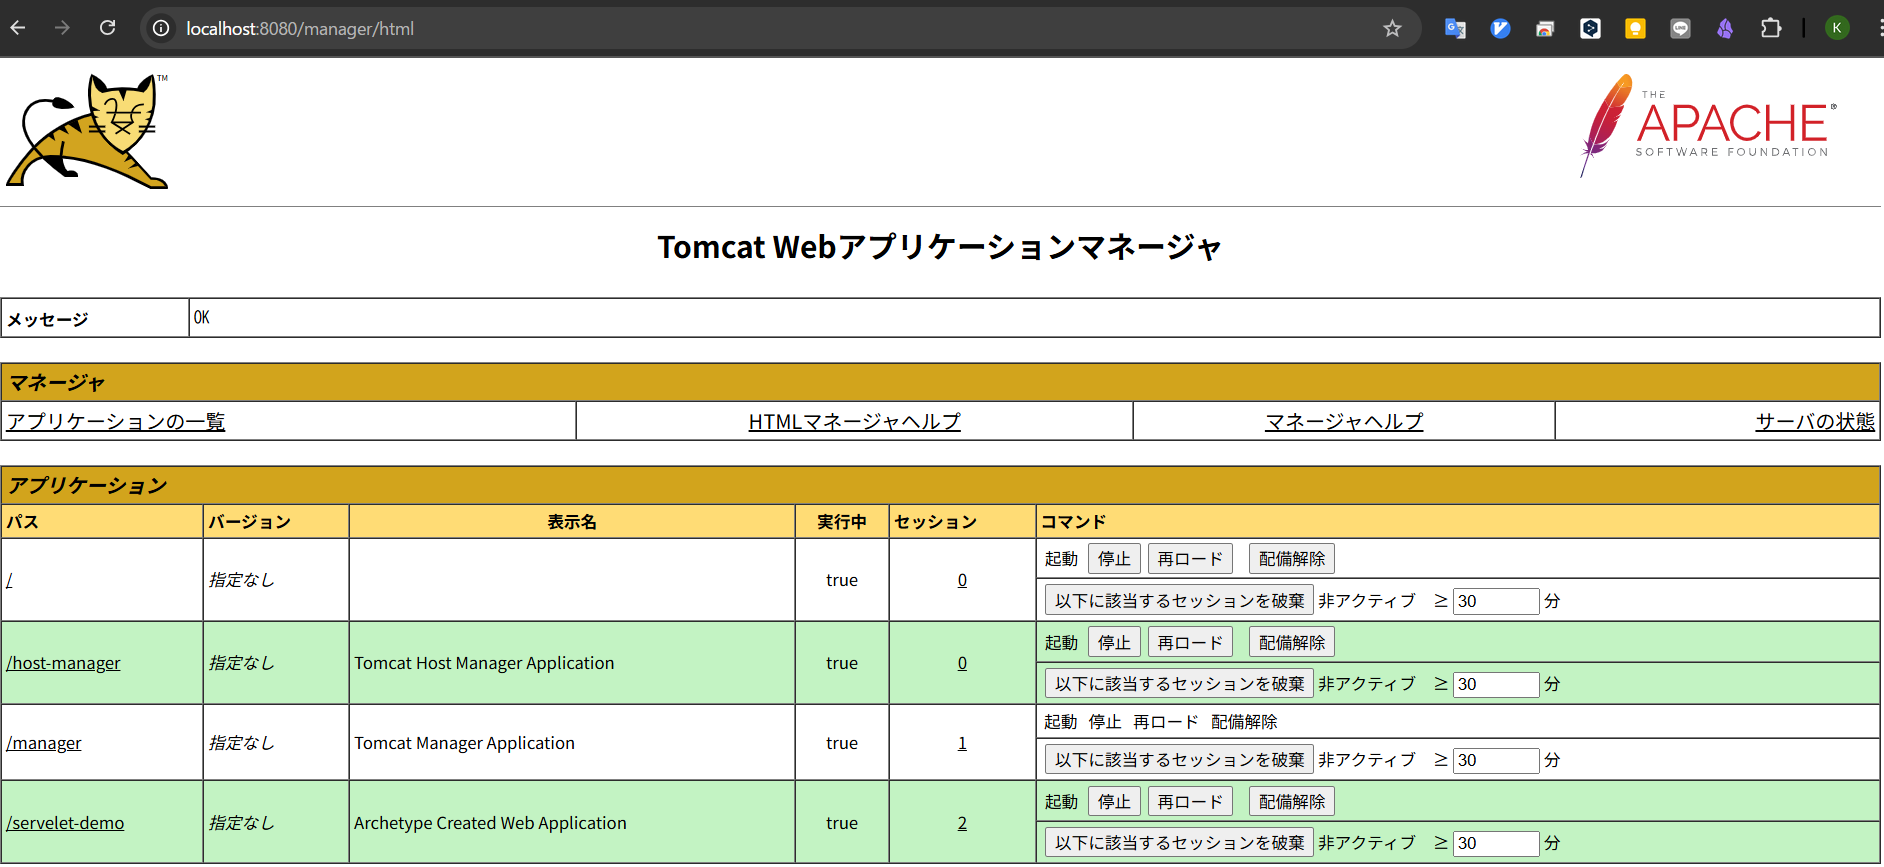Viewport: 1884px width, 867px height.
Task: Bookmark this page with the star icon
Action: click(x=1392, y=29)
